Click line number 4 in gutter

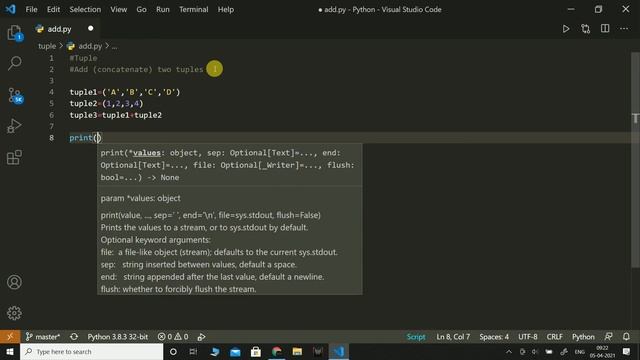tap(51, 92)
